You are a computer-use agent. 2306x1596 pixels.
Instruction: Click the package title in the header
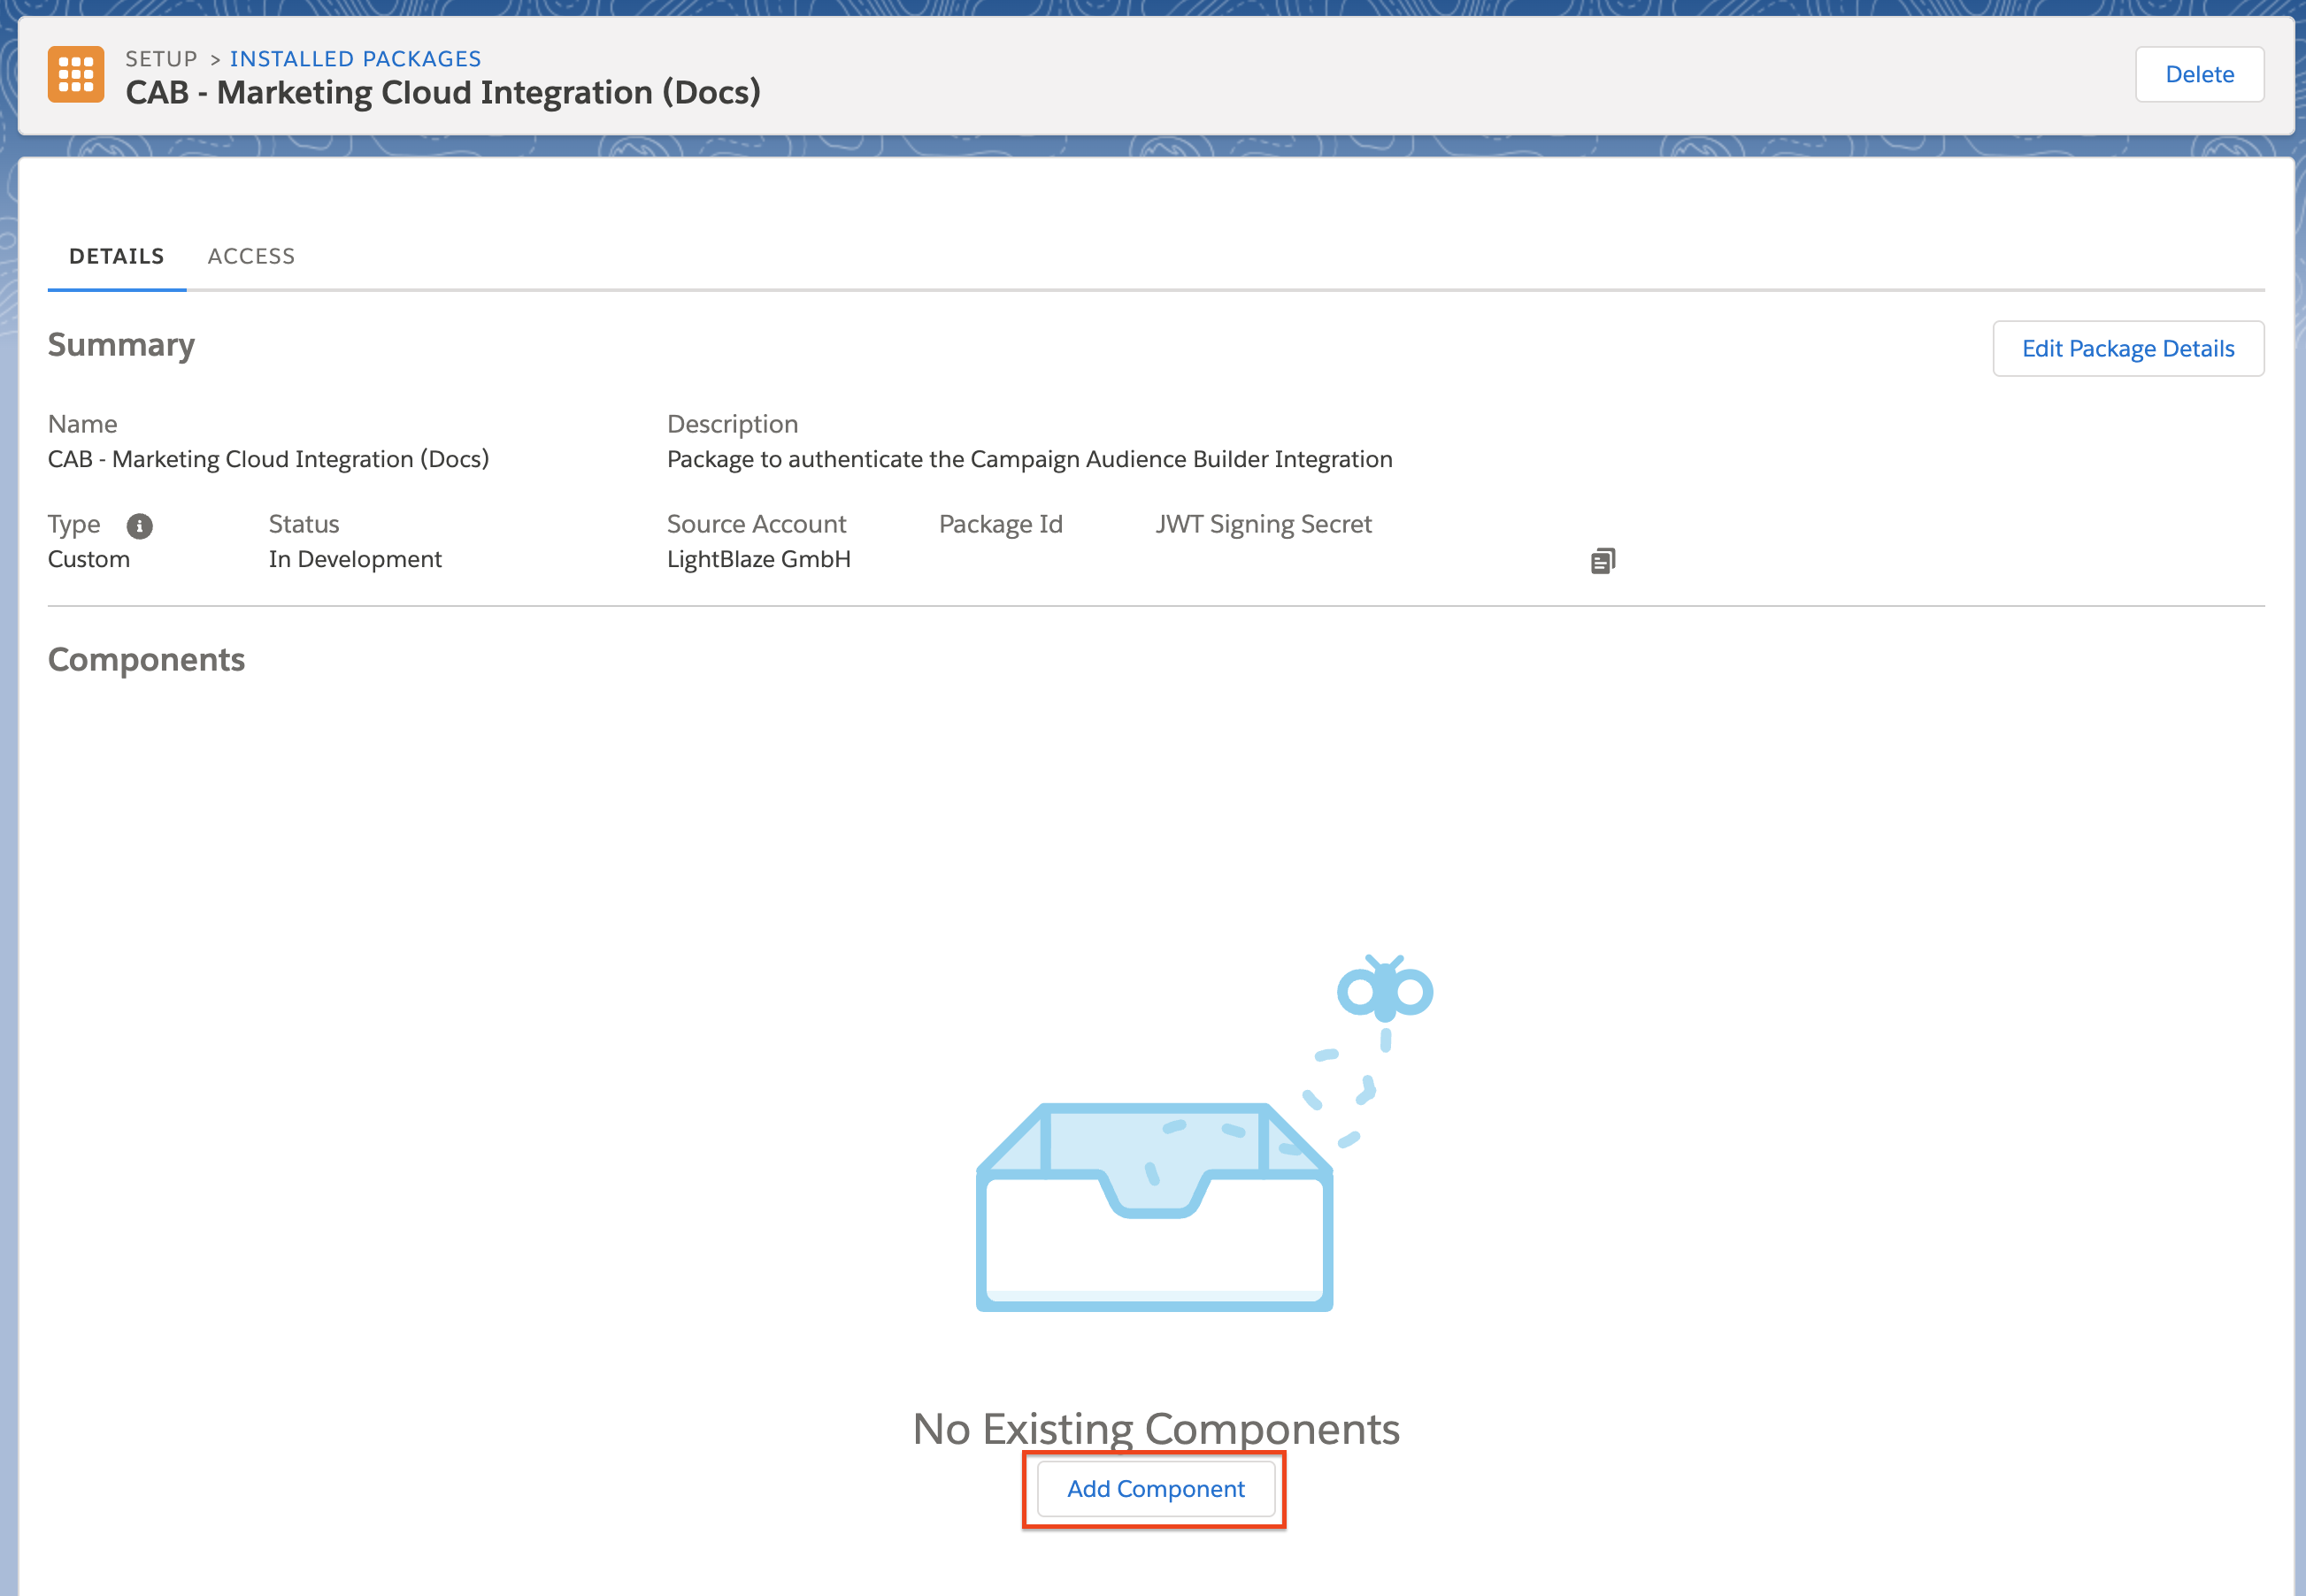443,93
